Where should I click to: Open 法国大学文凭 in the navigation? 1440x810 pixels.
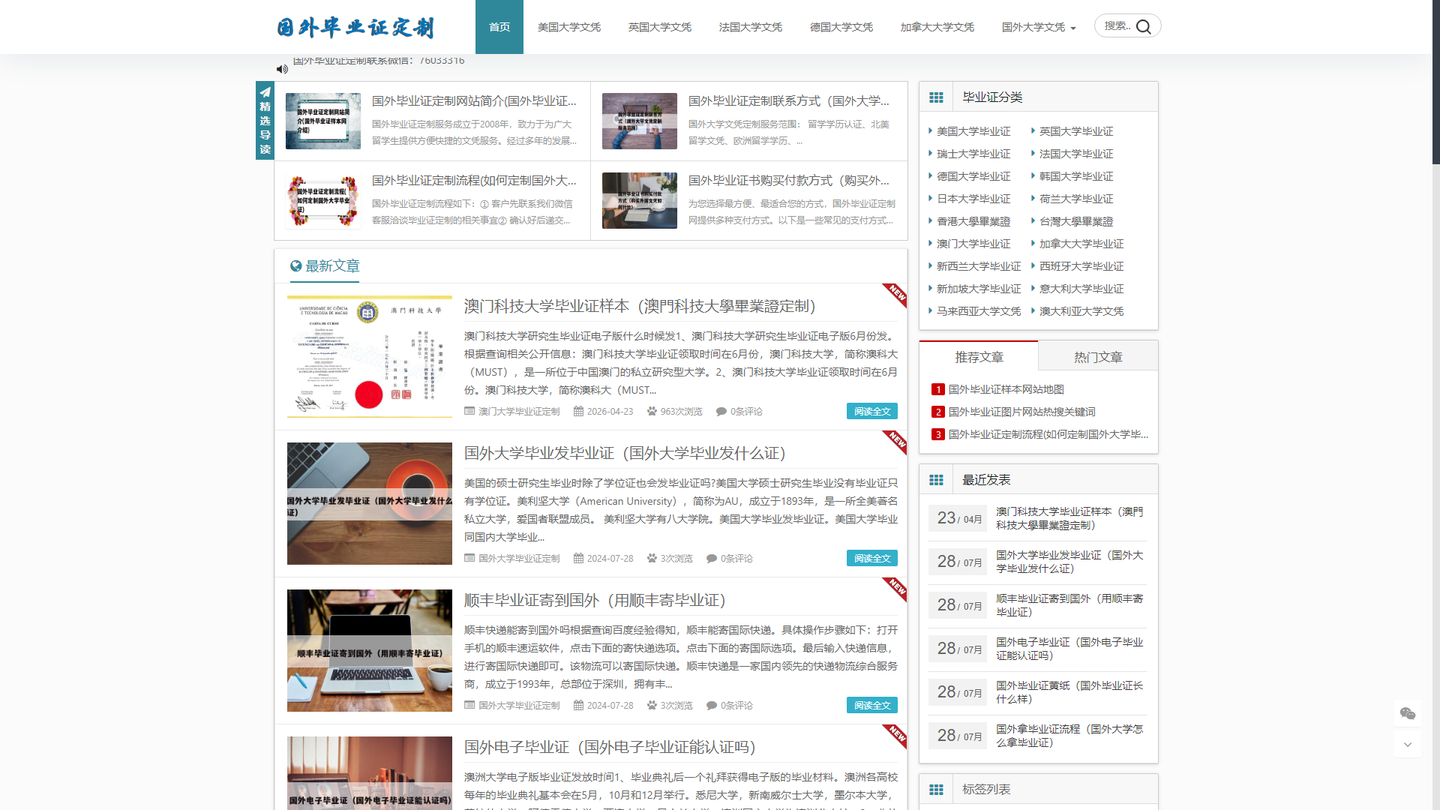pos(750,27)
